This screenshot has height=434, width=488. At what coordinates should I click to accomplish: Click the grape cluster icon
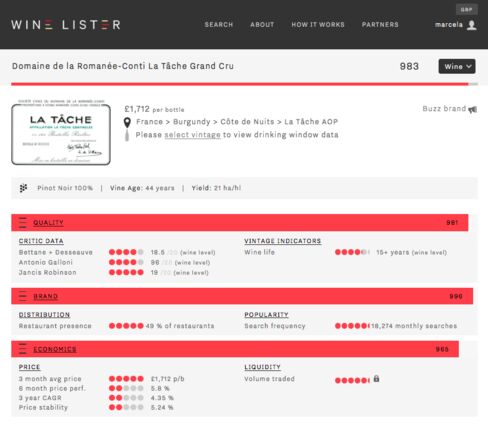click(23, 188)
